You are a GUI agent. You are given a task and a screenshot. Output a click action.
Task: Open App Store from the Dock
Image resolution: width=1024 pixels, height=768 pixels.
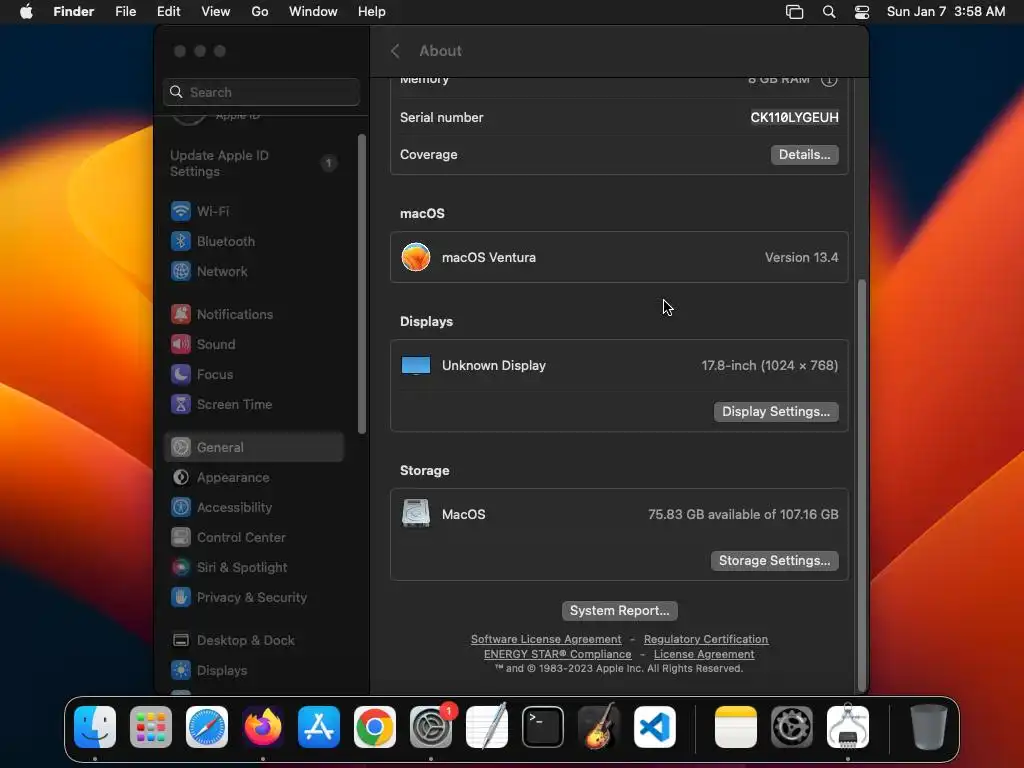pyautogui.click(x=319, y=727)
